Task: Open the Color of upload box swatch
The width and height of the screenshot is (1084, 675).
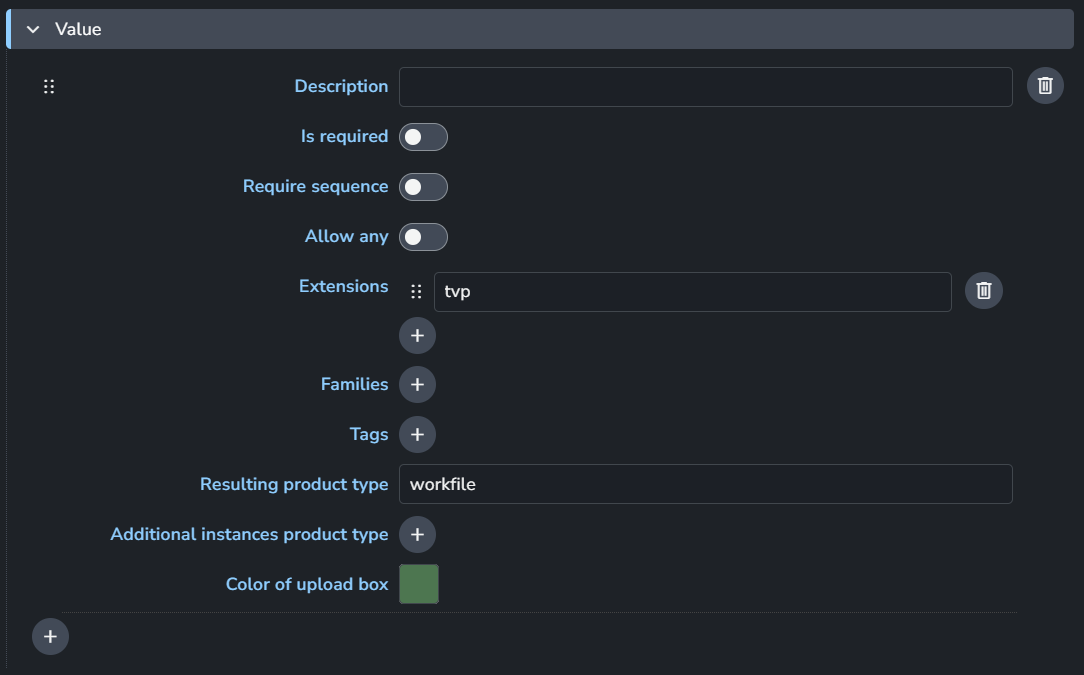Action: pos(418,584)
